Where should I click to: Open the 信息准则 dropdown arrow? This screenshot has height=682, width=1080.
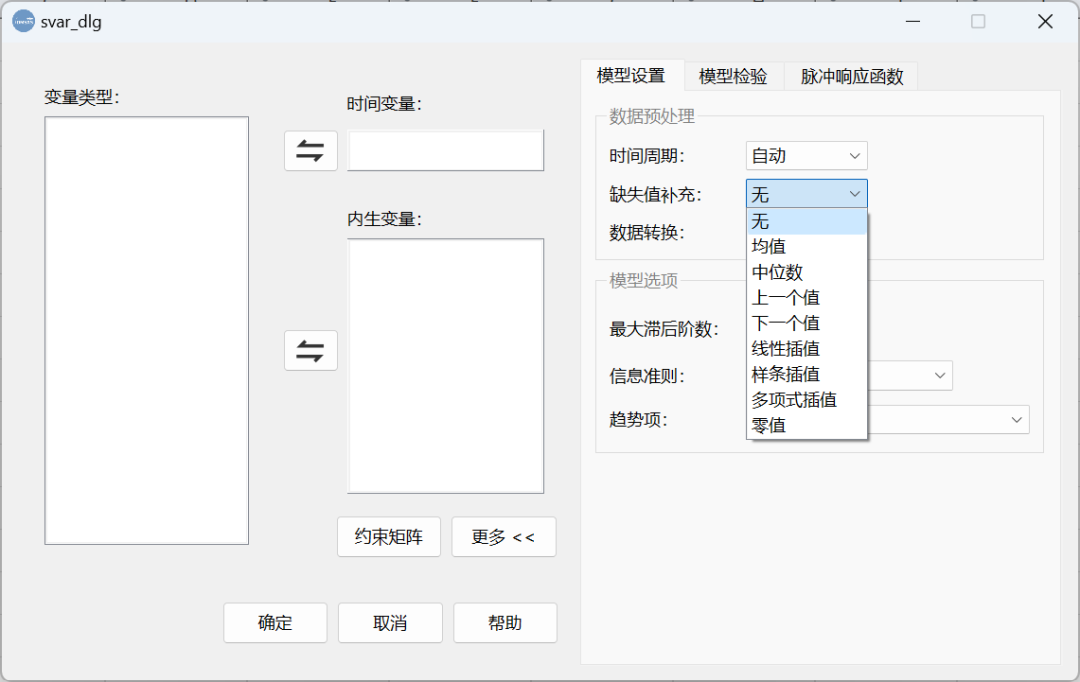click(940, 375)
